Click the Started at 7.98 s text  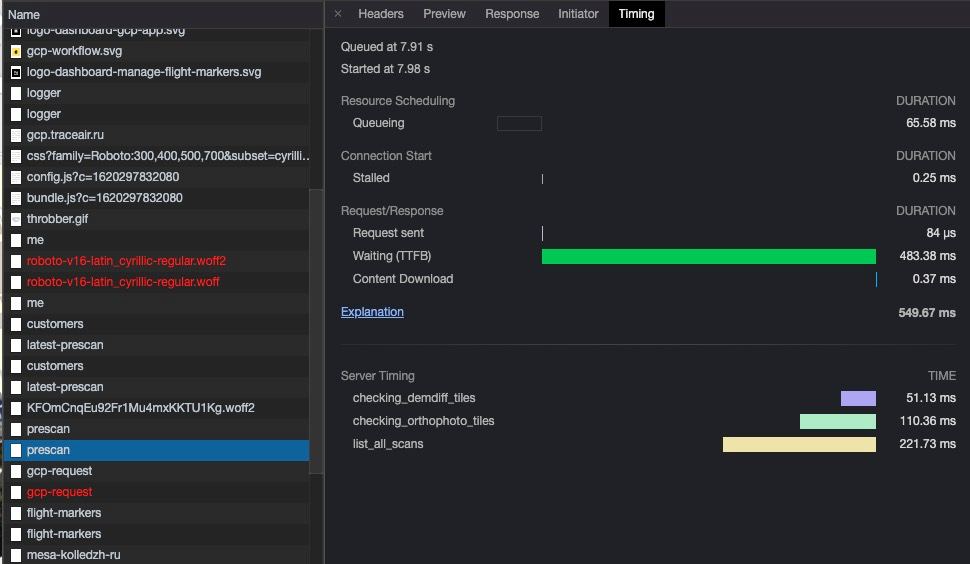click(385, 69)
